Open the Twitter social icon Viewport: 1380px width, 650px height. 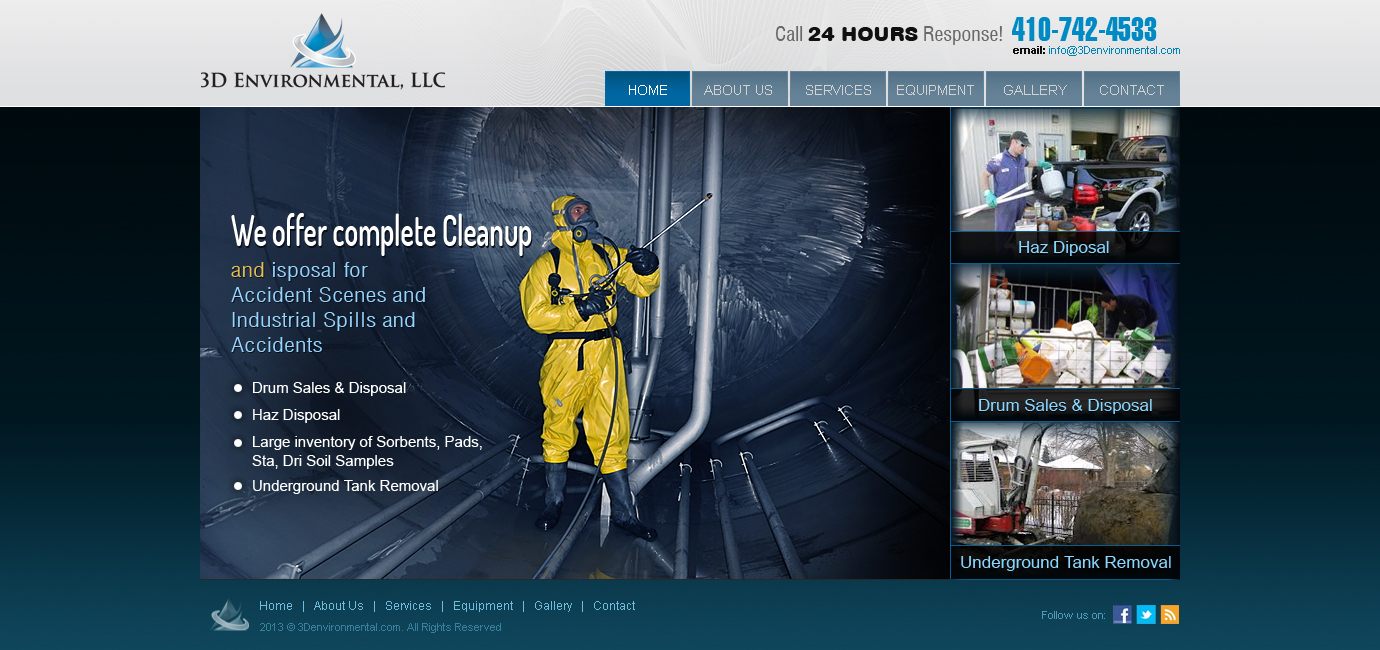(1146, 615)
